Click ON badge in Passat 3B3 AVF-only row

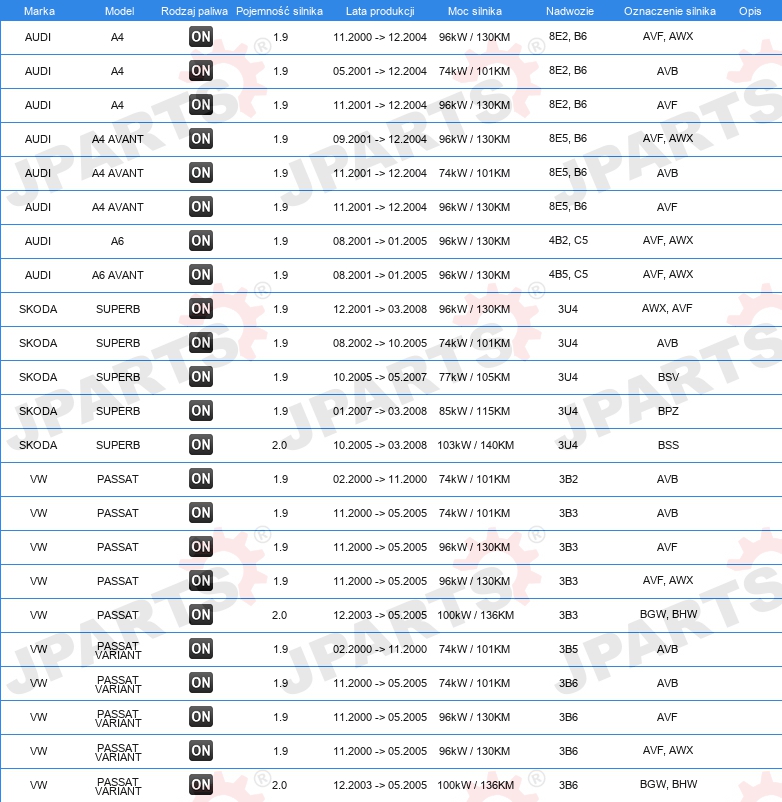coord(200,547)
